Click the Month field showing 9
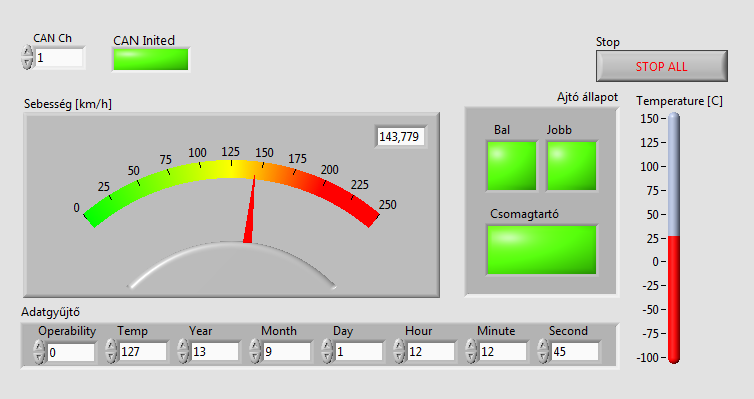Image resolution: width=754 pixels, height=399 pixels. [287, 352]
